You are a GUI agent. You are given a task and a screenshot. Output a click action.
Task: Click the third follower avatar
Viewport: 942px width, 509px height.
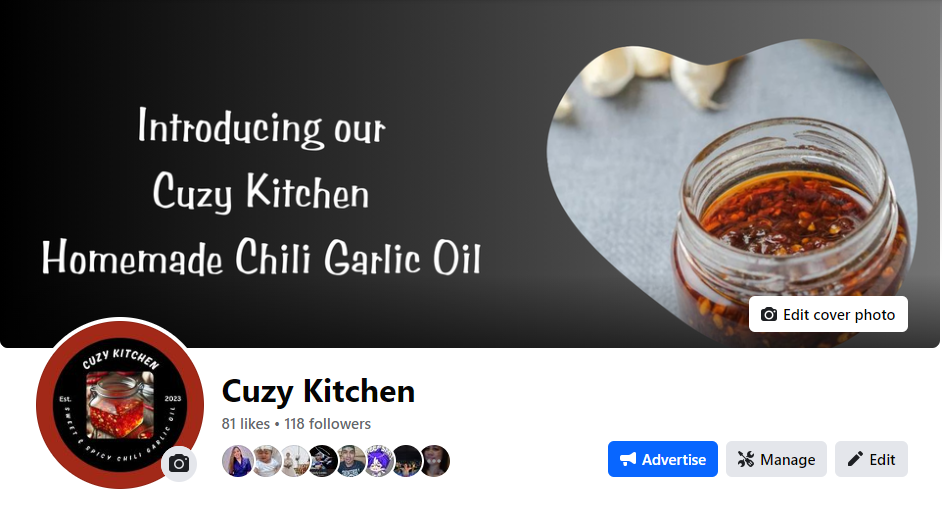(294, 461)
